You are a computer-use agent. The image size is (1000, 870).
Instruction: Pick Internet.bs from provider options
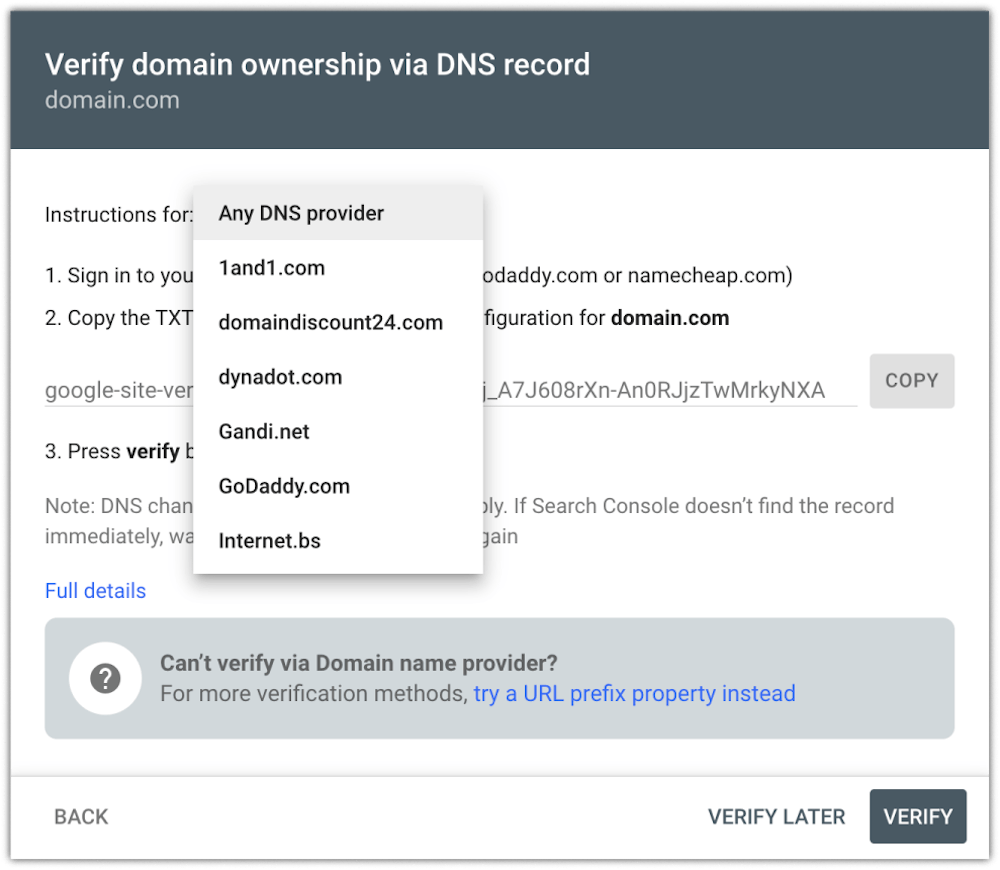coord(269,541)
